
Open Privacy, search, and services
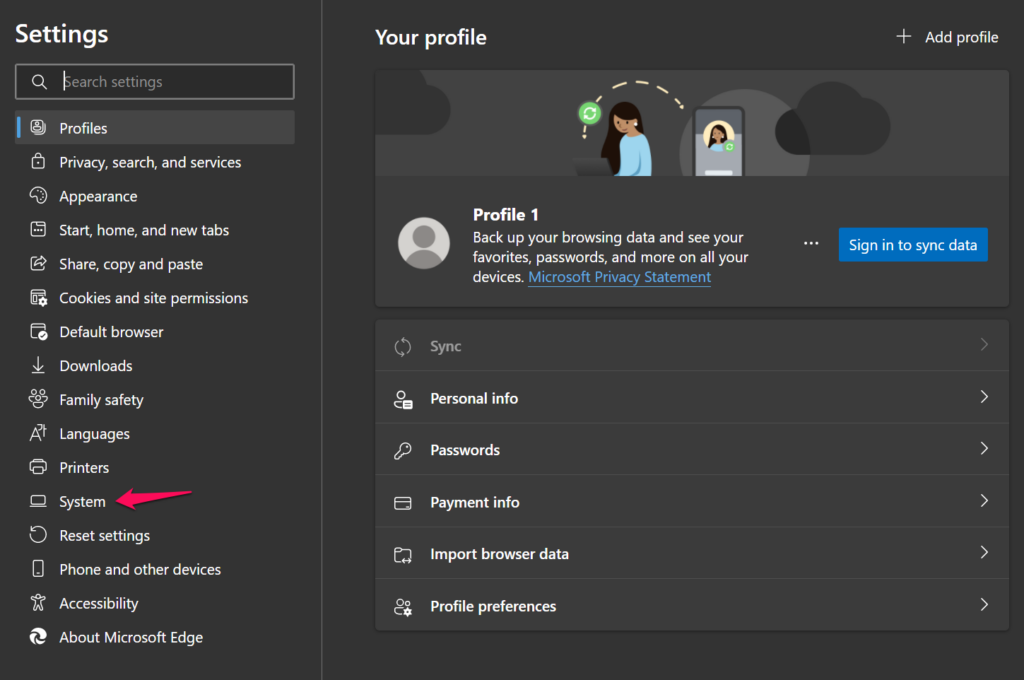155,161
